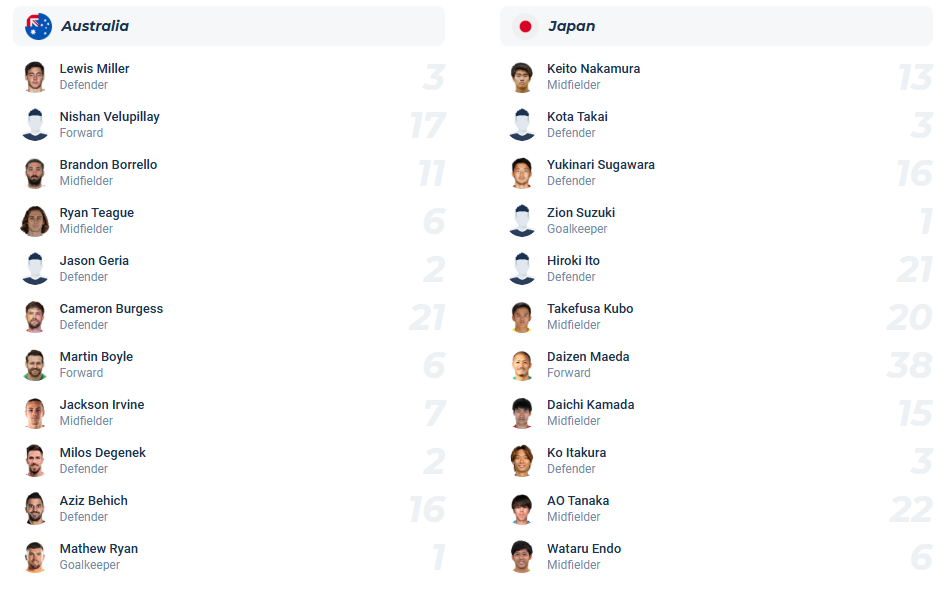This screenshot has width=945, height=593.
Task: Open Cameron Burgess player name link
Action: (111, 309)
